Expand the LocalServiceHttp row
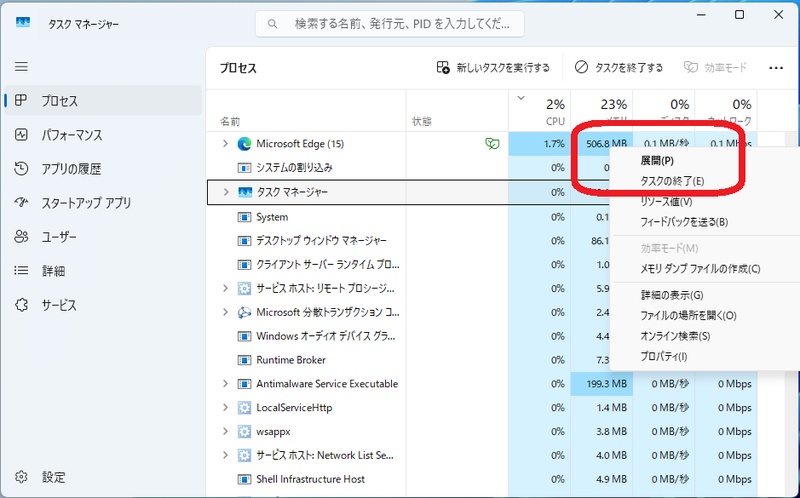This screenshot has width=800, height=498. point(225,408)
